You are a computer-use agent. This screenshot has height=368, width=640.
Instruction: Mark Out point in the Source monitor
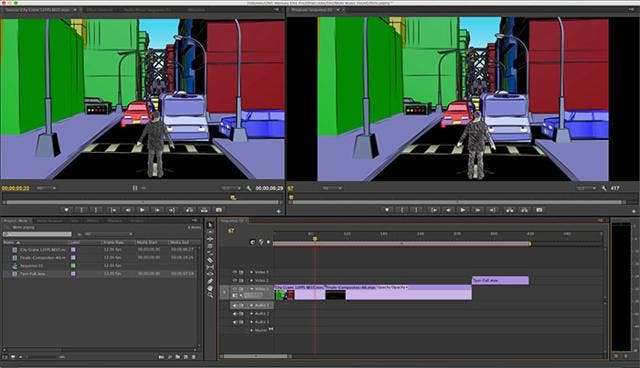pyautogui.click(x=96, y=210)
